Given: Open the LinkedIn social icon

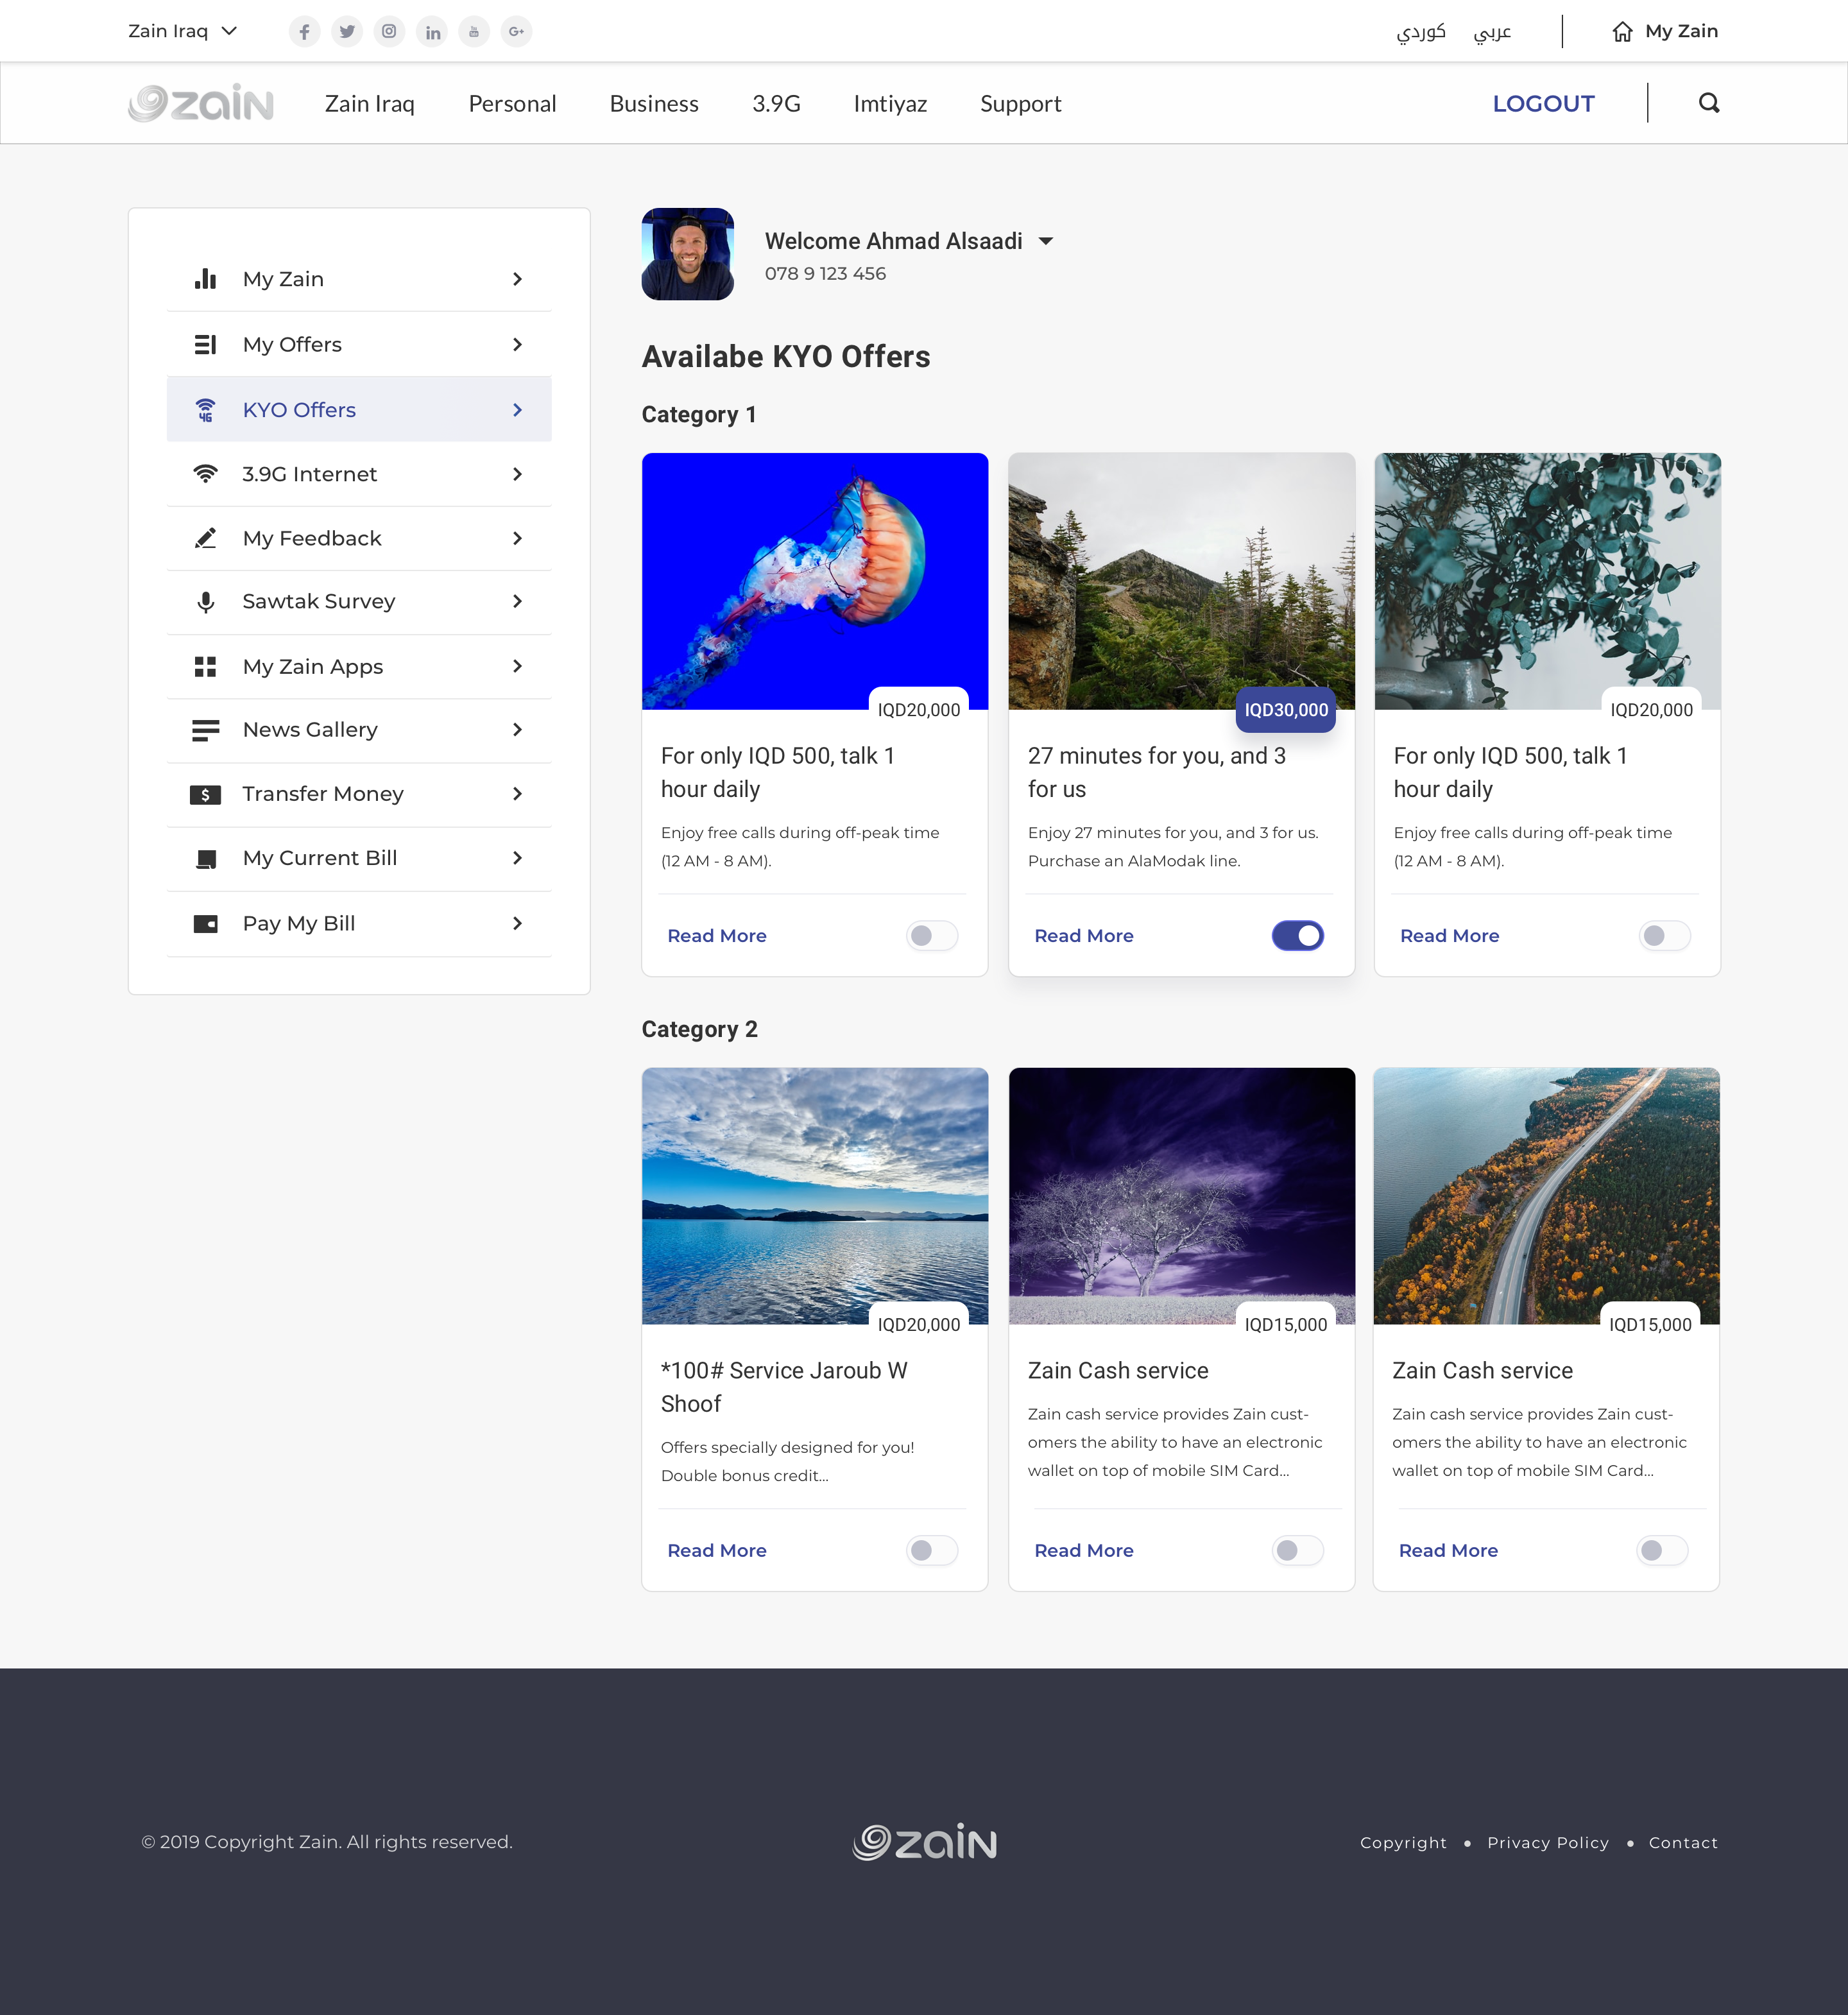Looking at the screenshot, I should [432, 31].
